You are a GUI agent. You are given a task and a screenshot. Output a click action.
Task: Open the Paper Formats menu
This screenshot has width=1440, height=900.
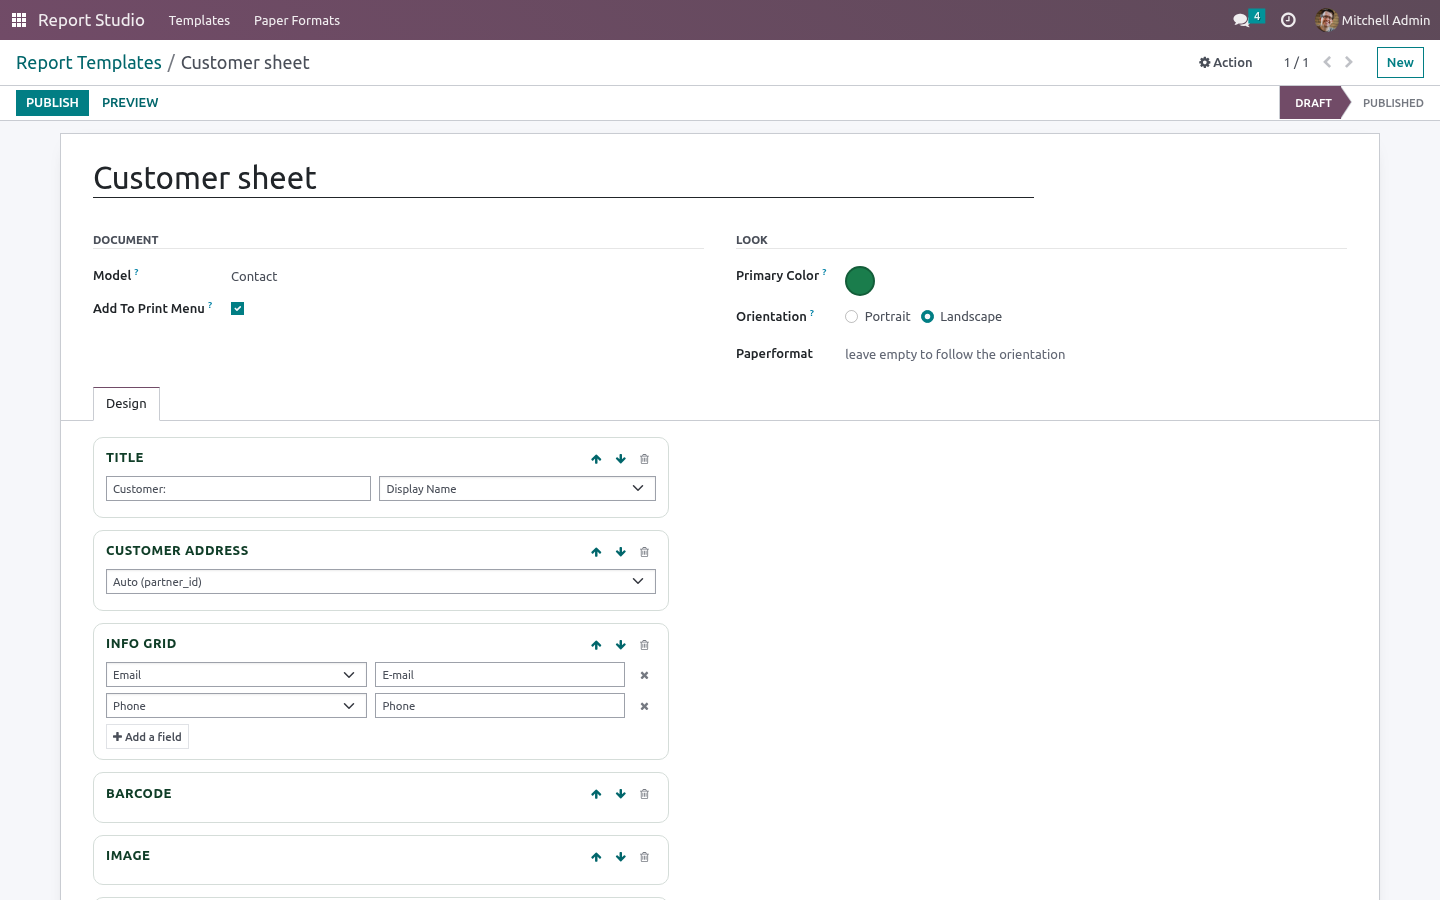[297, 20]
